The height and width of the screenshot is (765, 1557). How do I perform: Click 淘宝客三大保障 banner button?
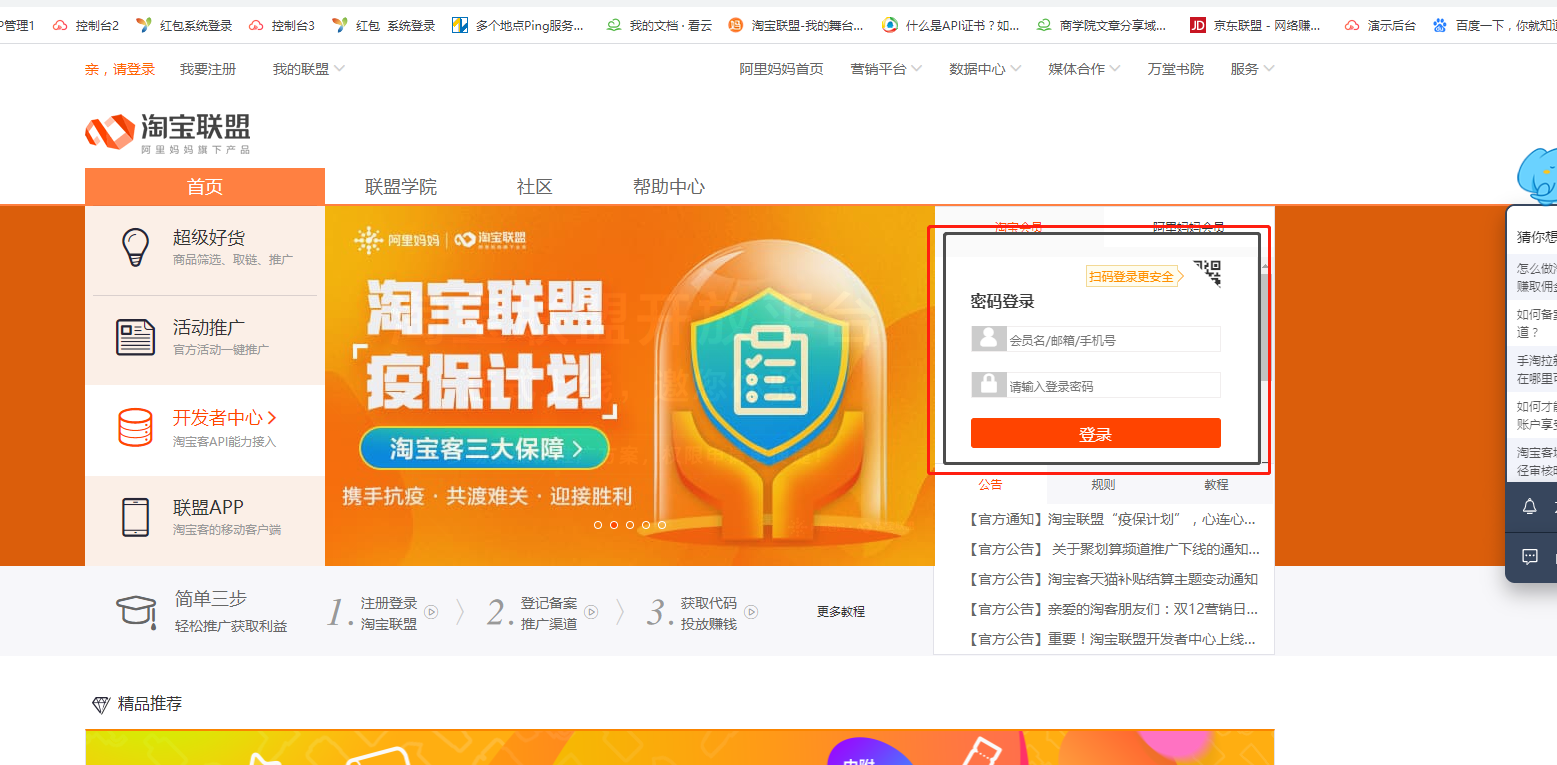485,449
